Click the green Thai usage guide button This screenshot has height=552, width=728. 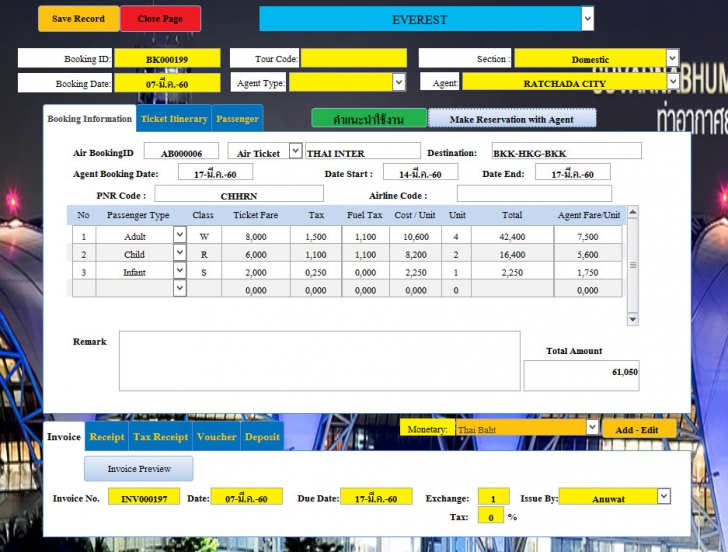click(369, 118)
